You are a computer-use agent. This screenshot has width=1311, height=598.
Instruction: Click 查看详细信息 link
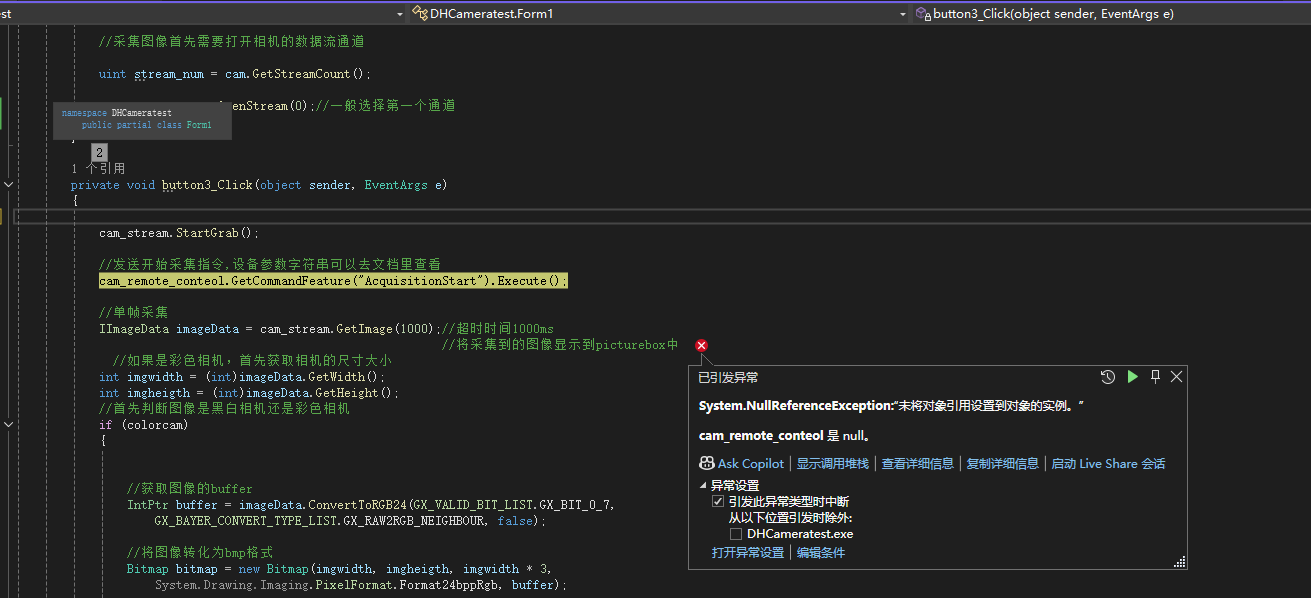917,464
